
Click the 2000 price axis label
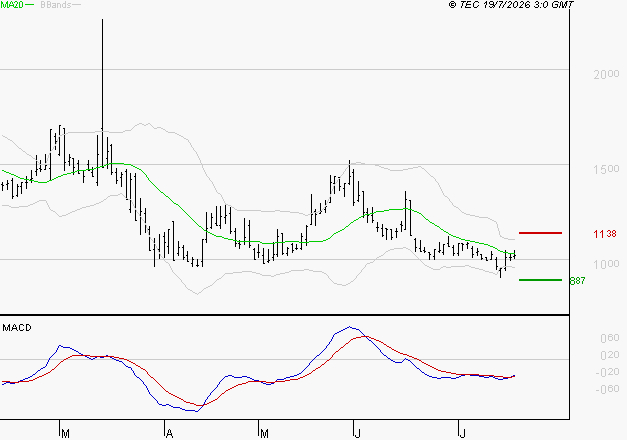[x=606, y=74]
